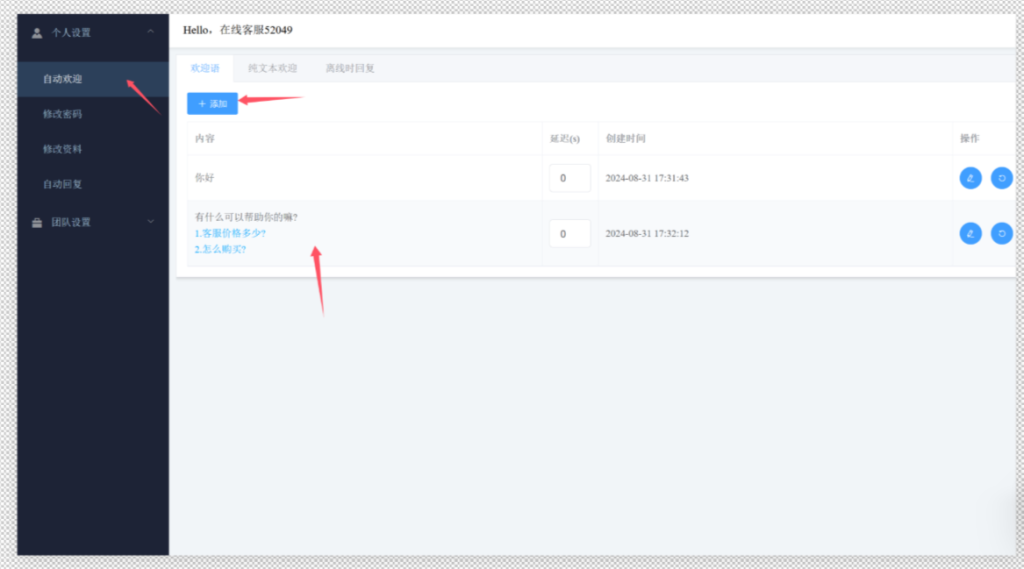Click the delay input for 你好 row
This screenshot has height=569, width=1024.
[x=569, y=178]
